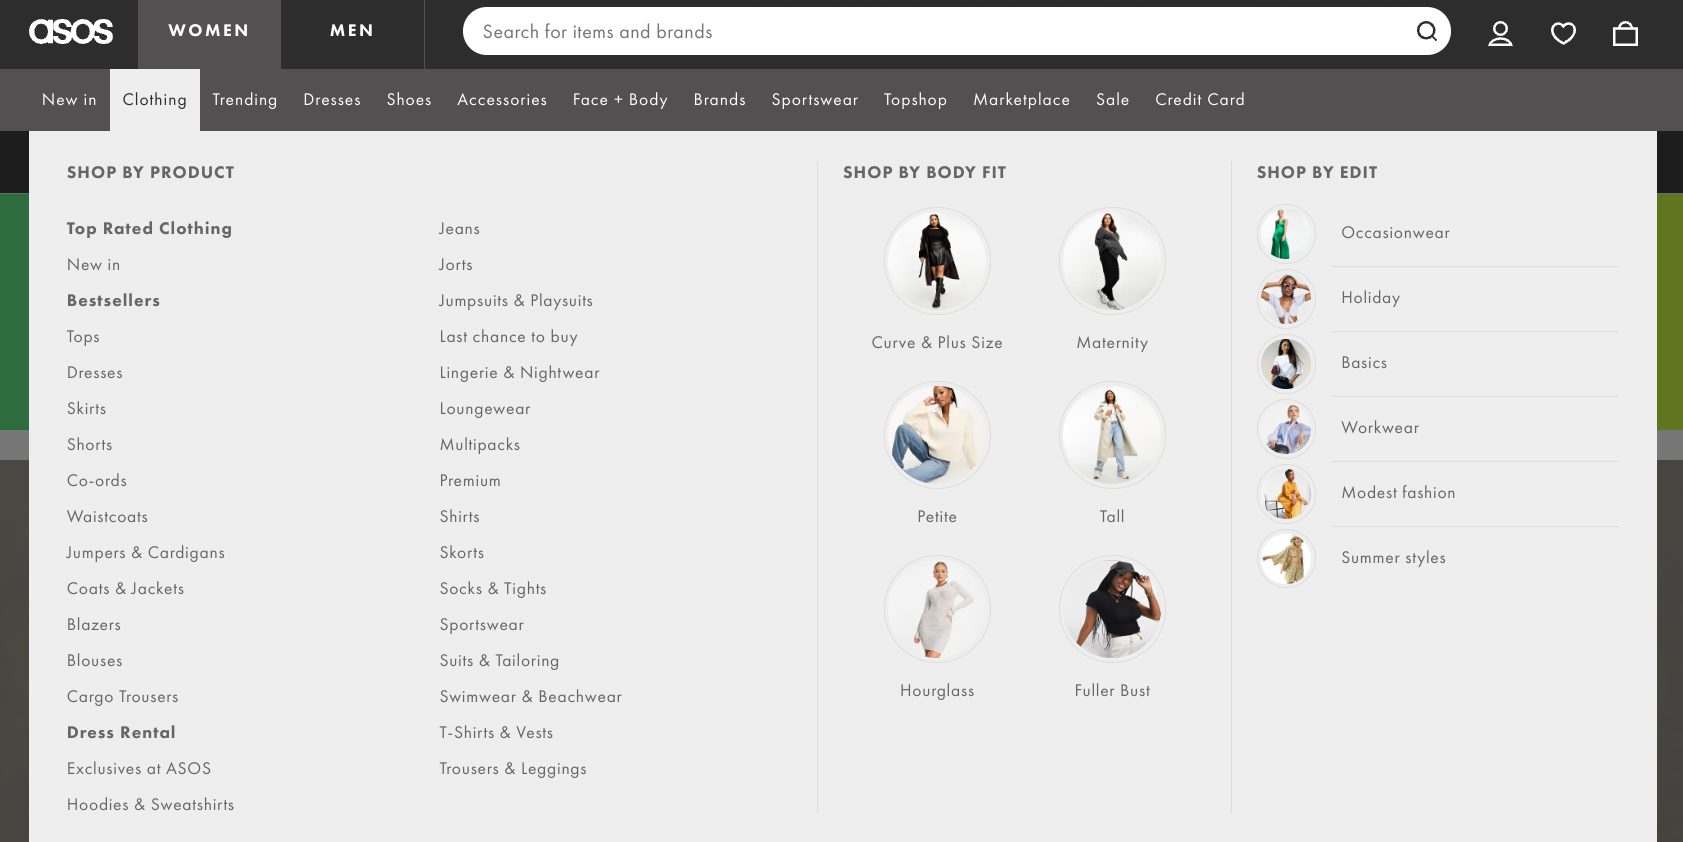Switch to the MEN section
Viewport: 1683px width, 842px height.
tap(352, 31)
